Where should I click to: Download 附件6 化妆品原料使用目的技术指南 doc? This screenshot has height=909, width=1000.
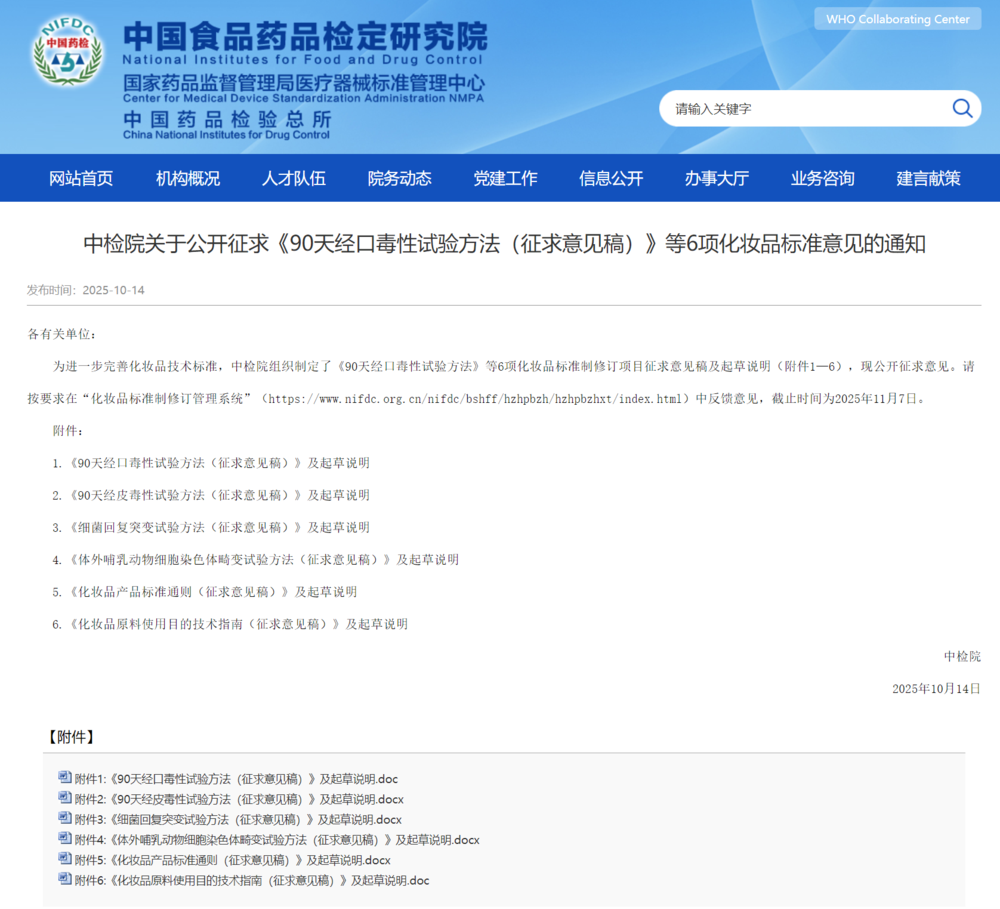252,880
